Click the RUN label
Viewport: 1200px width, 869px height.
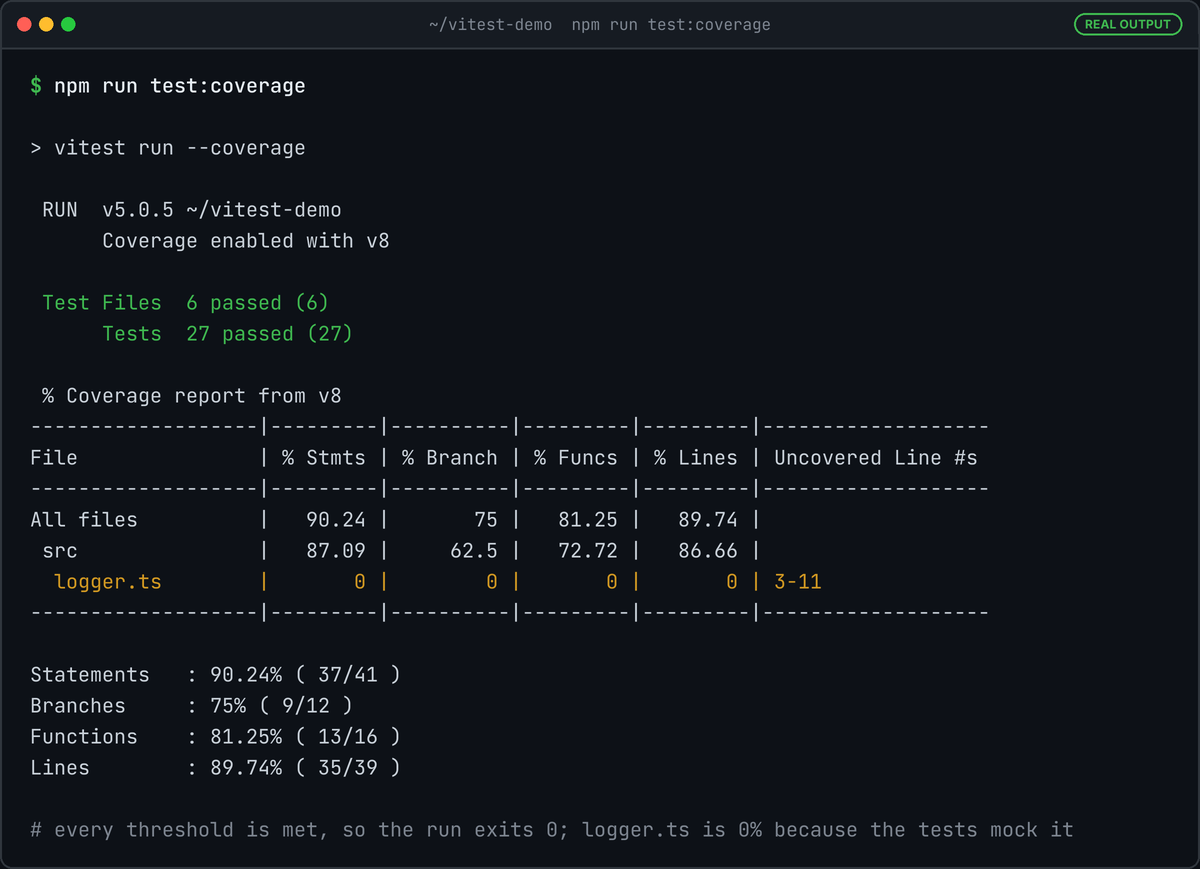pyautogui.click(x=60, y=210)
